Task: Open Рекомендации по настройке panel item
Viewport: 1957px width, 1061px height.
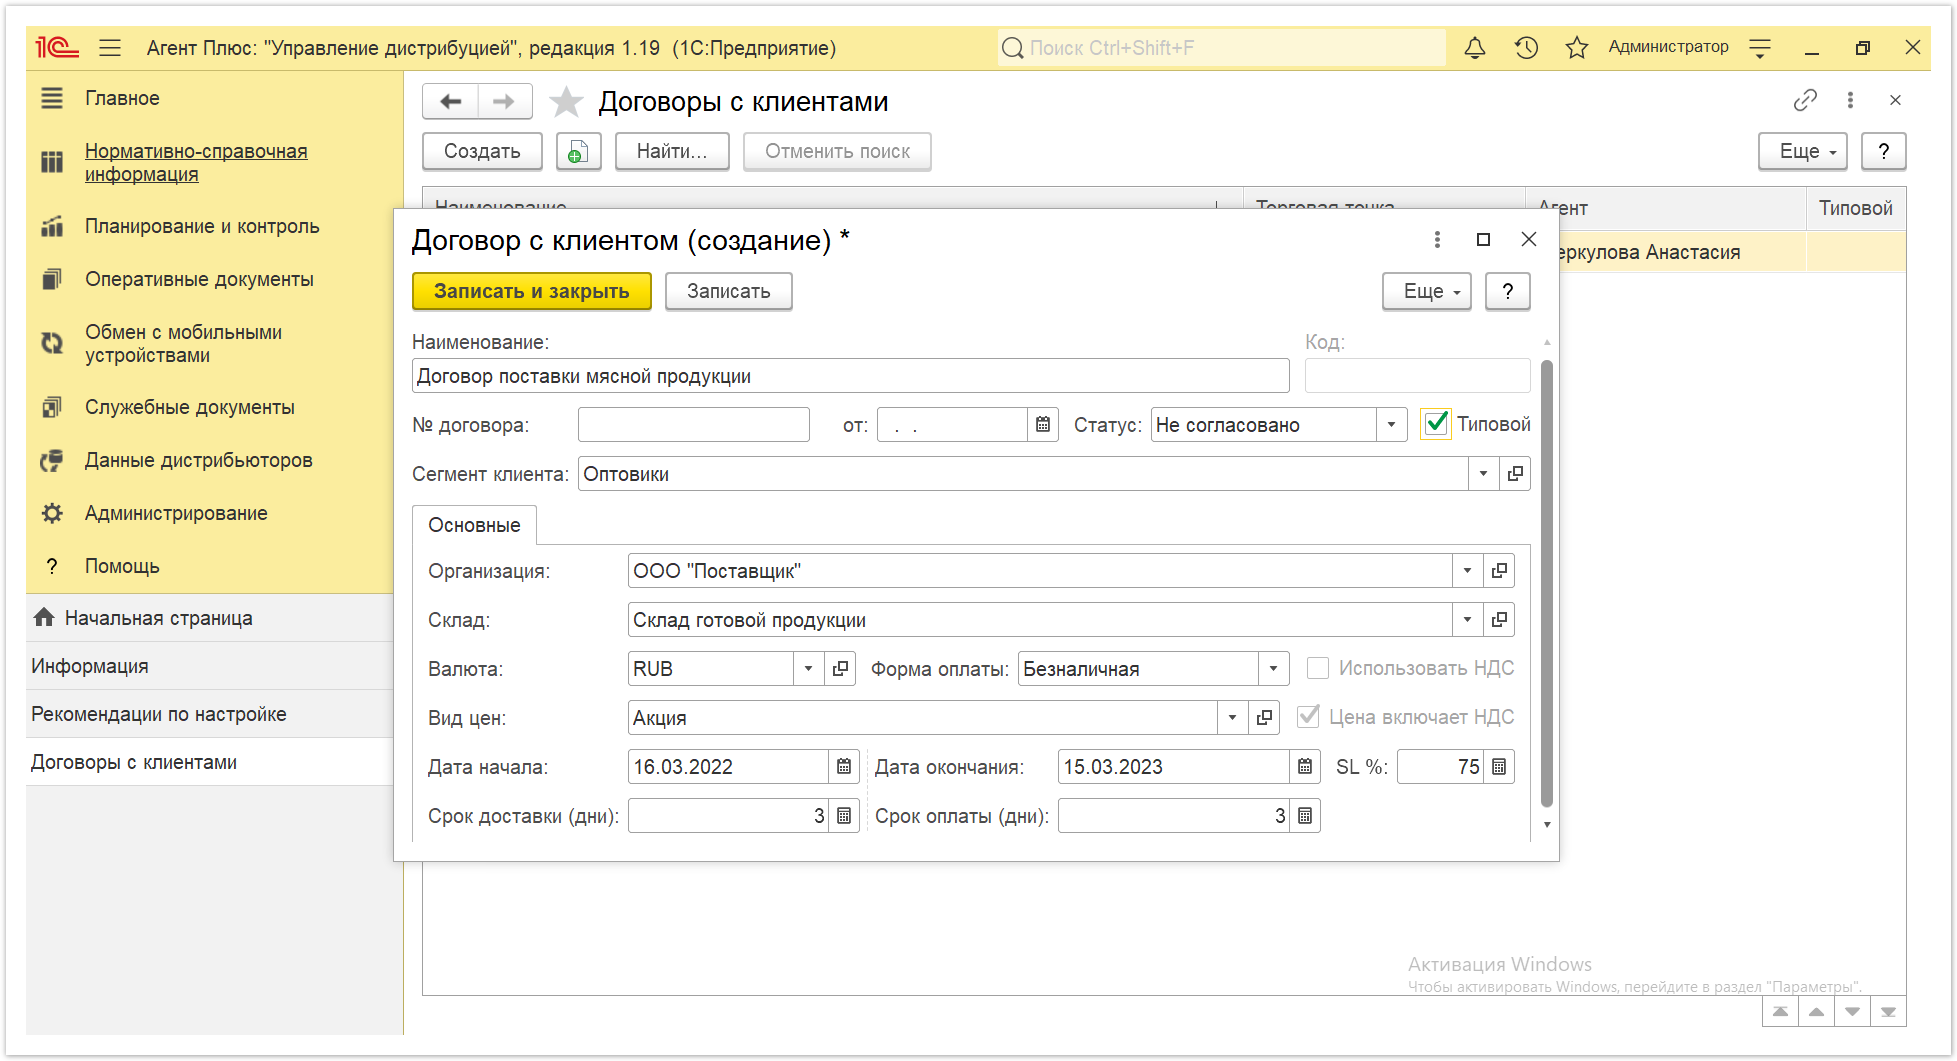Action: [158, 714]
